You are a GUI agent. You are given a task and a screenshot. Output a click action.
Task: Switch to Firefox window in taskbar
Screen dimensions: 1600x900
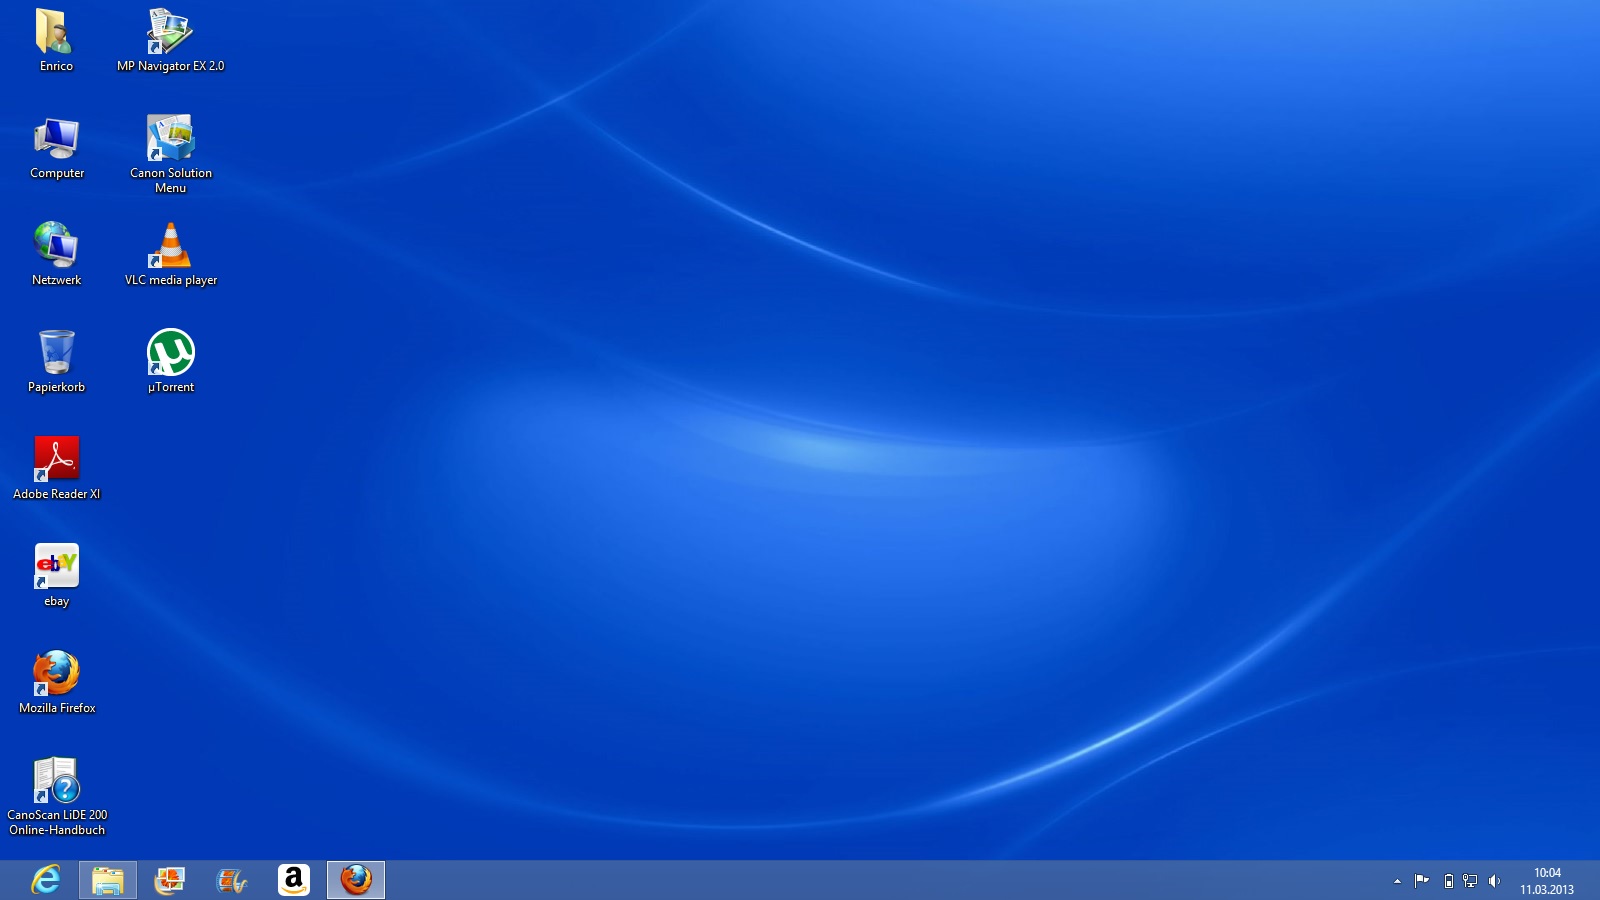(356, 880)
